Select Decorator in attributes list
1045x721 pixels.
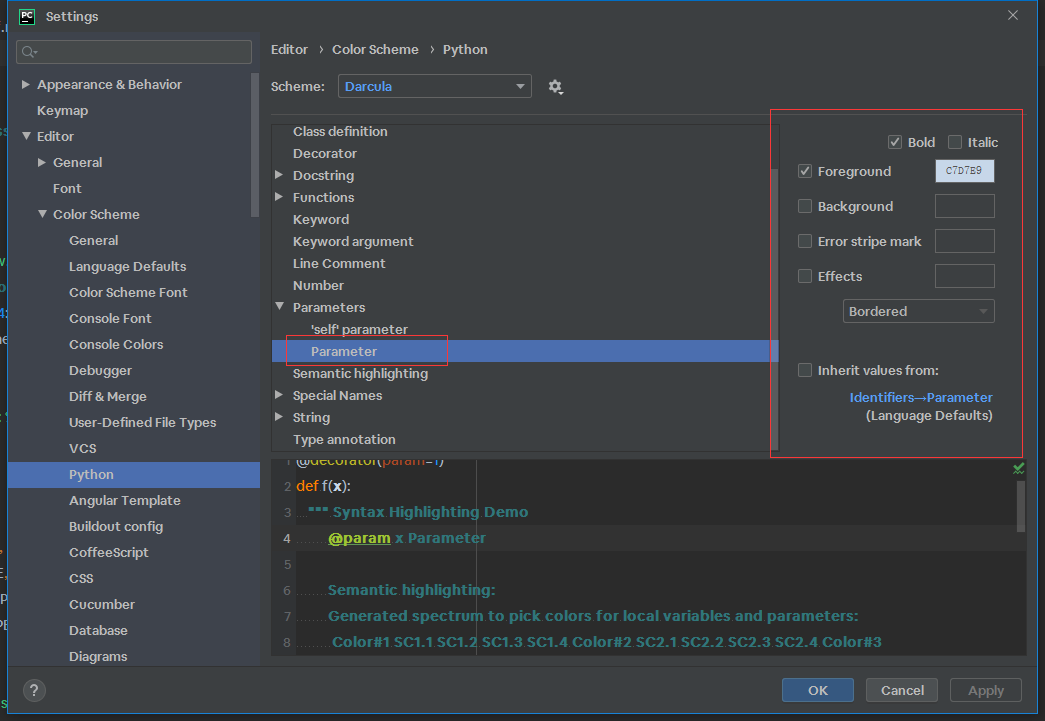[x=325, y=153]
